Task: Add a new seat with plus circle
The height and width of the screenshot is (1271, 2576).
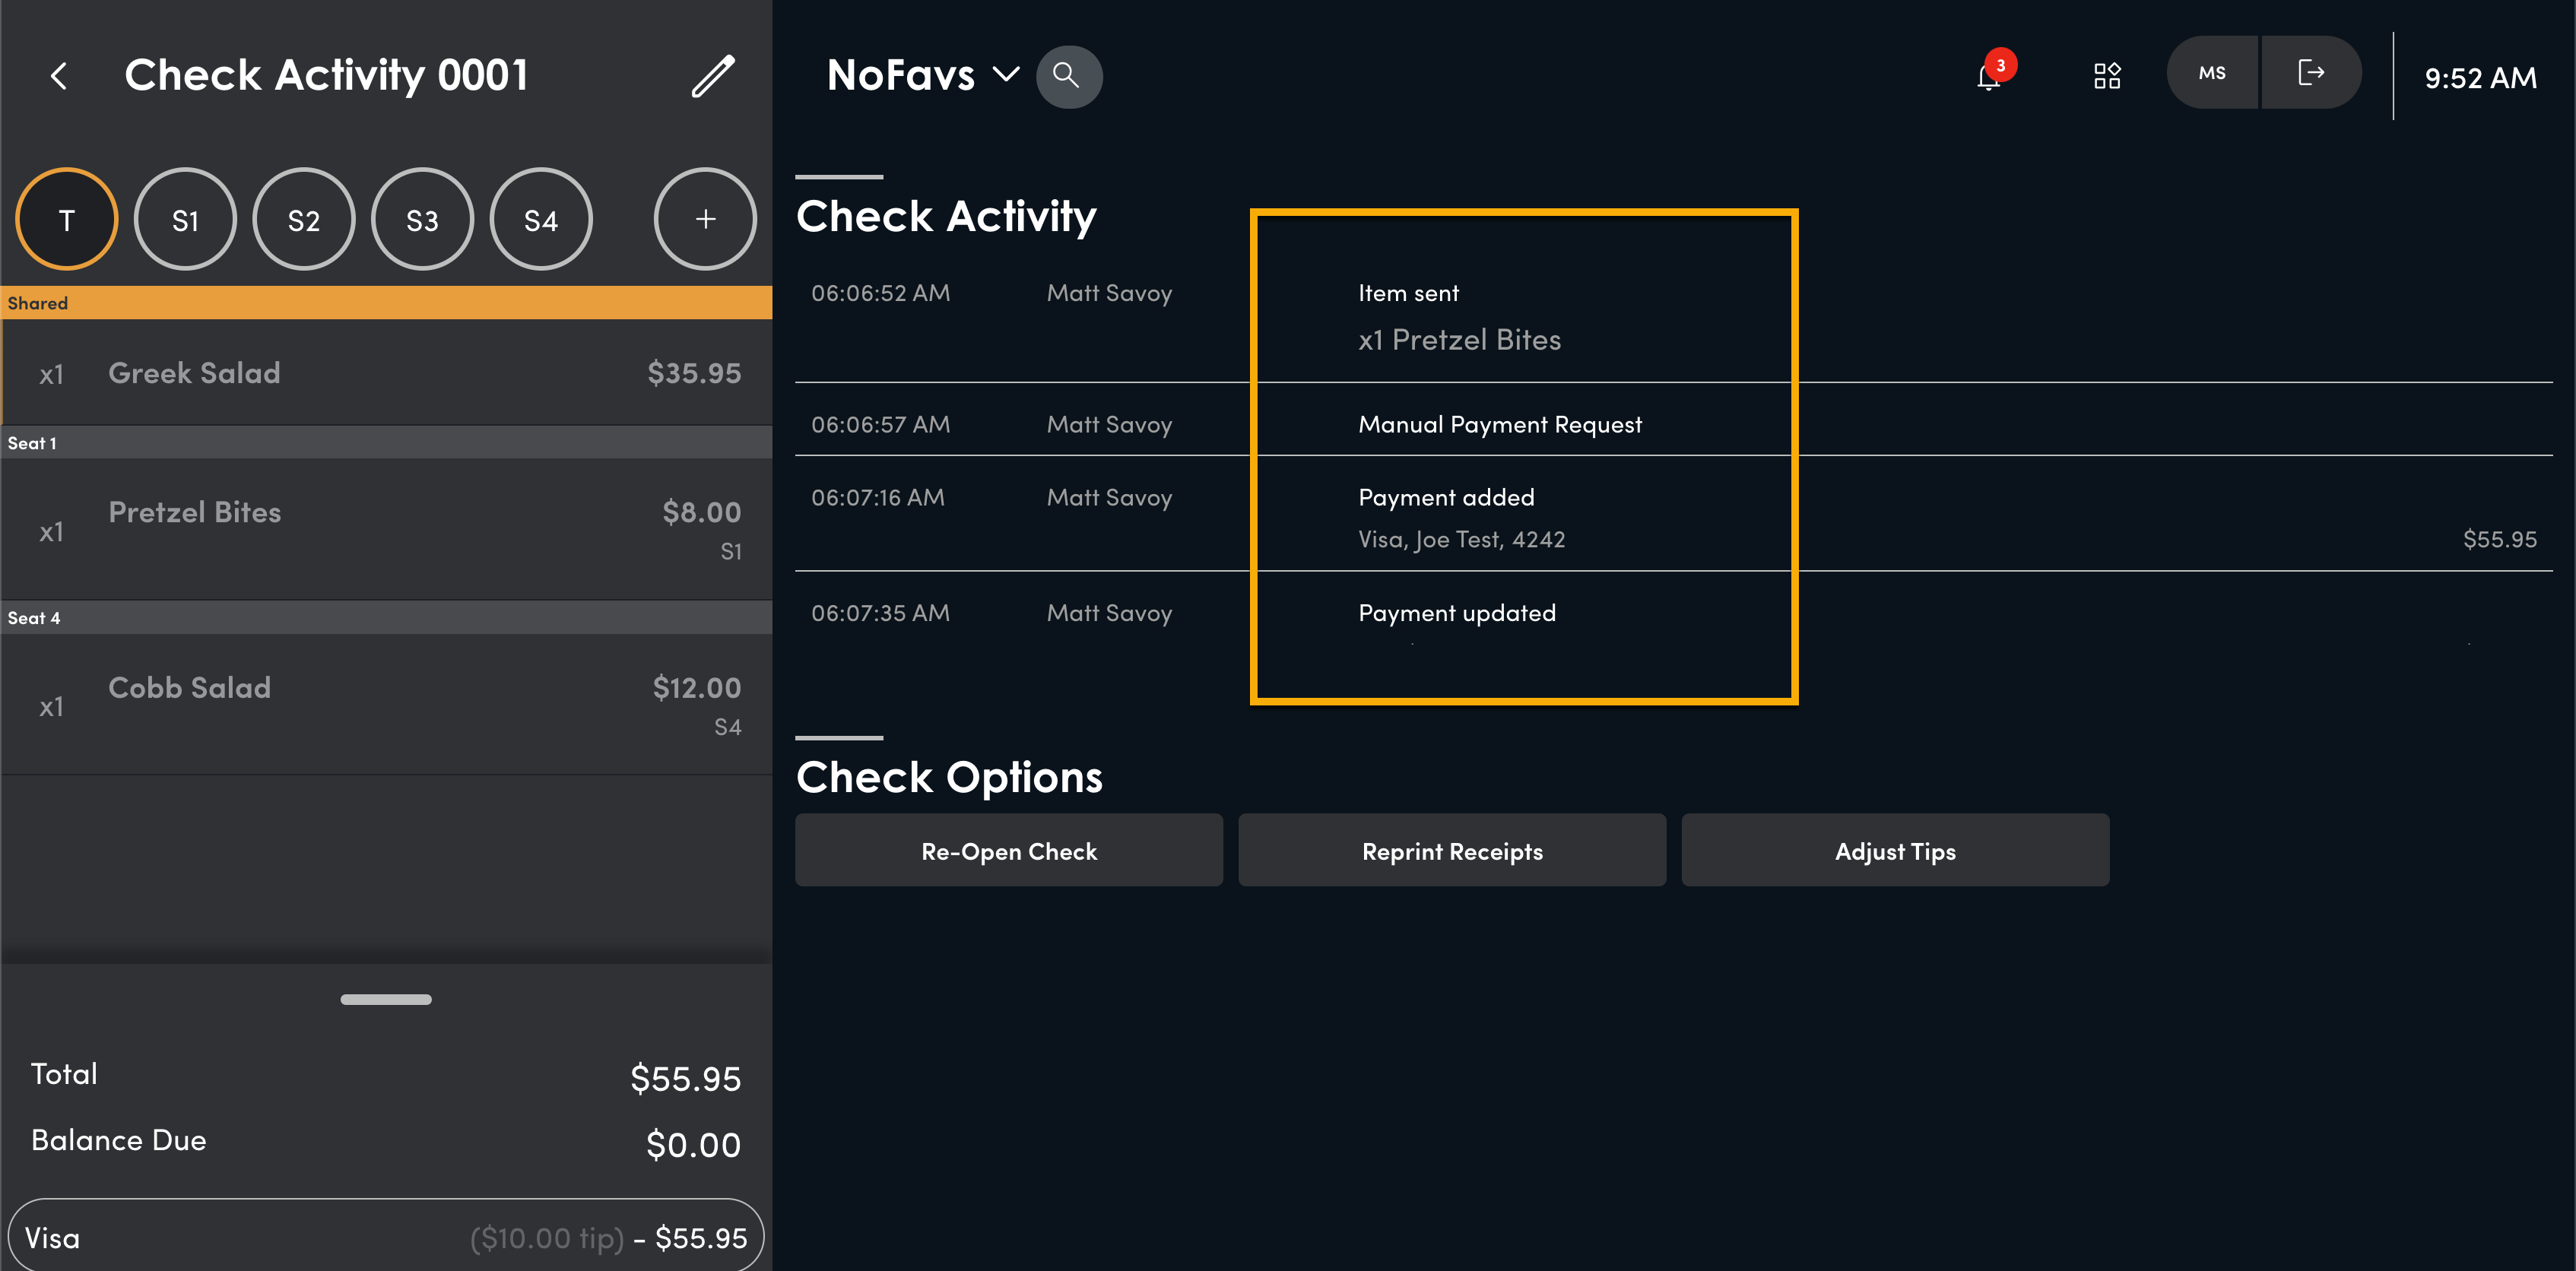Action: [705, 219]
